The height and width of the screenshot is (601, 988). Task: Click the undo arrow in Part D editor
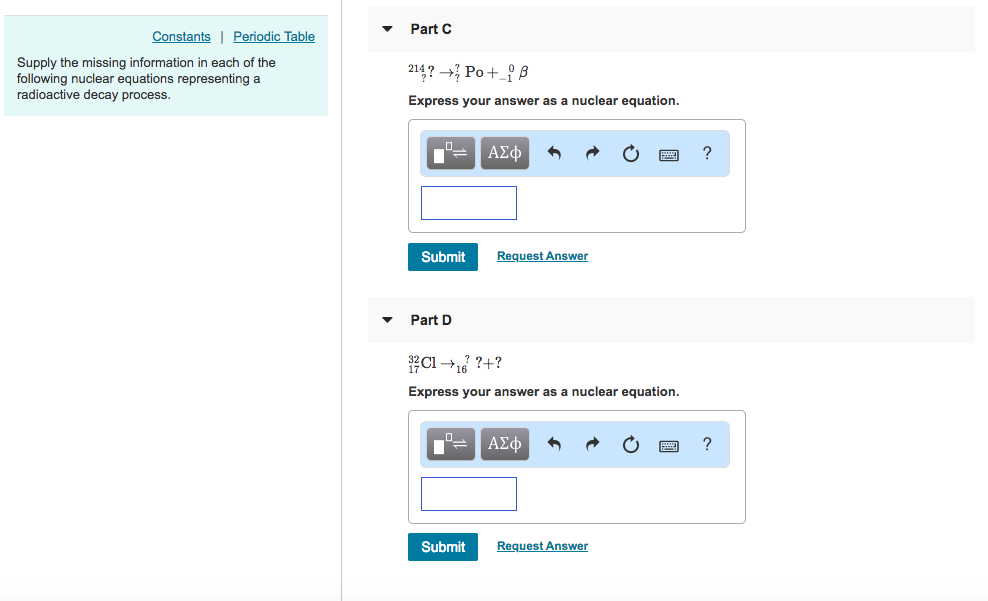(556, 443)
